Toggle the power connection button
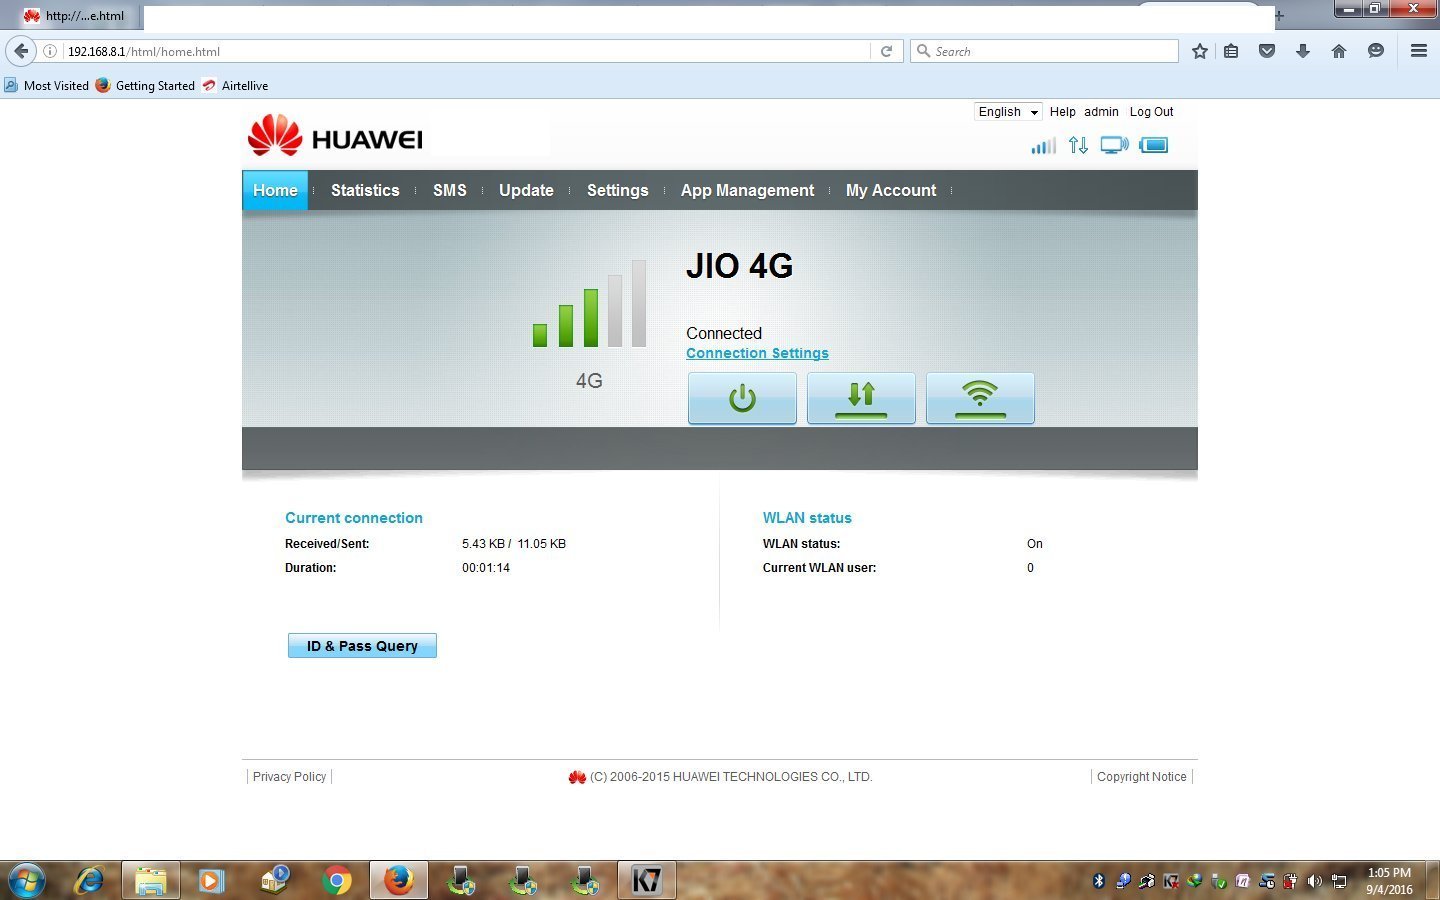This screenshot has width=1440, height=900. point(742,398)
